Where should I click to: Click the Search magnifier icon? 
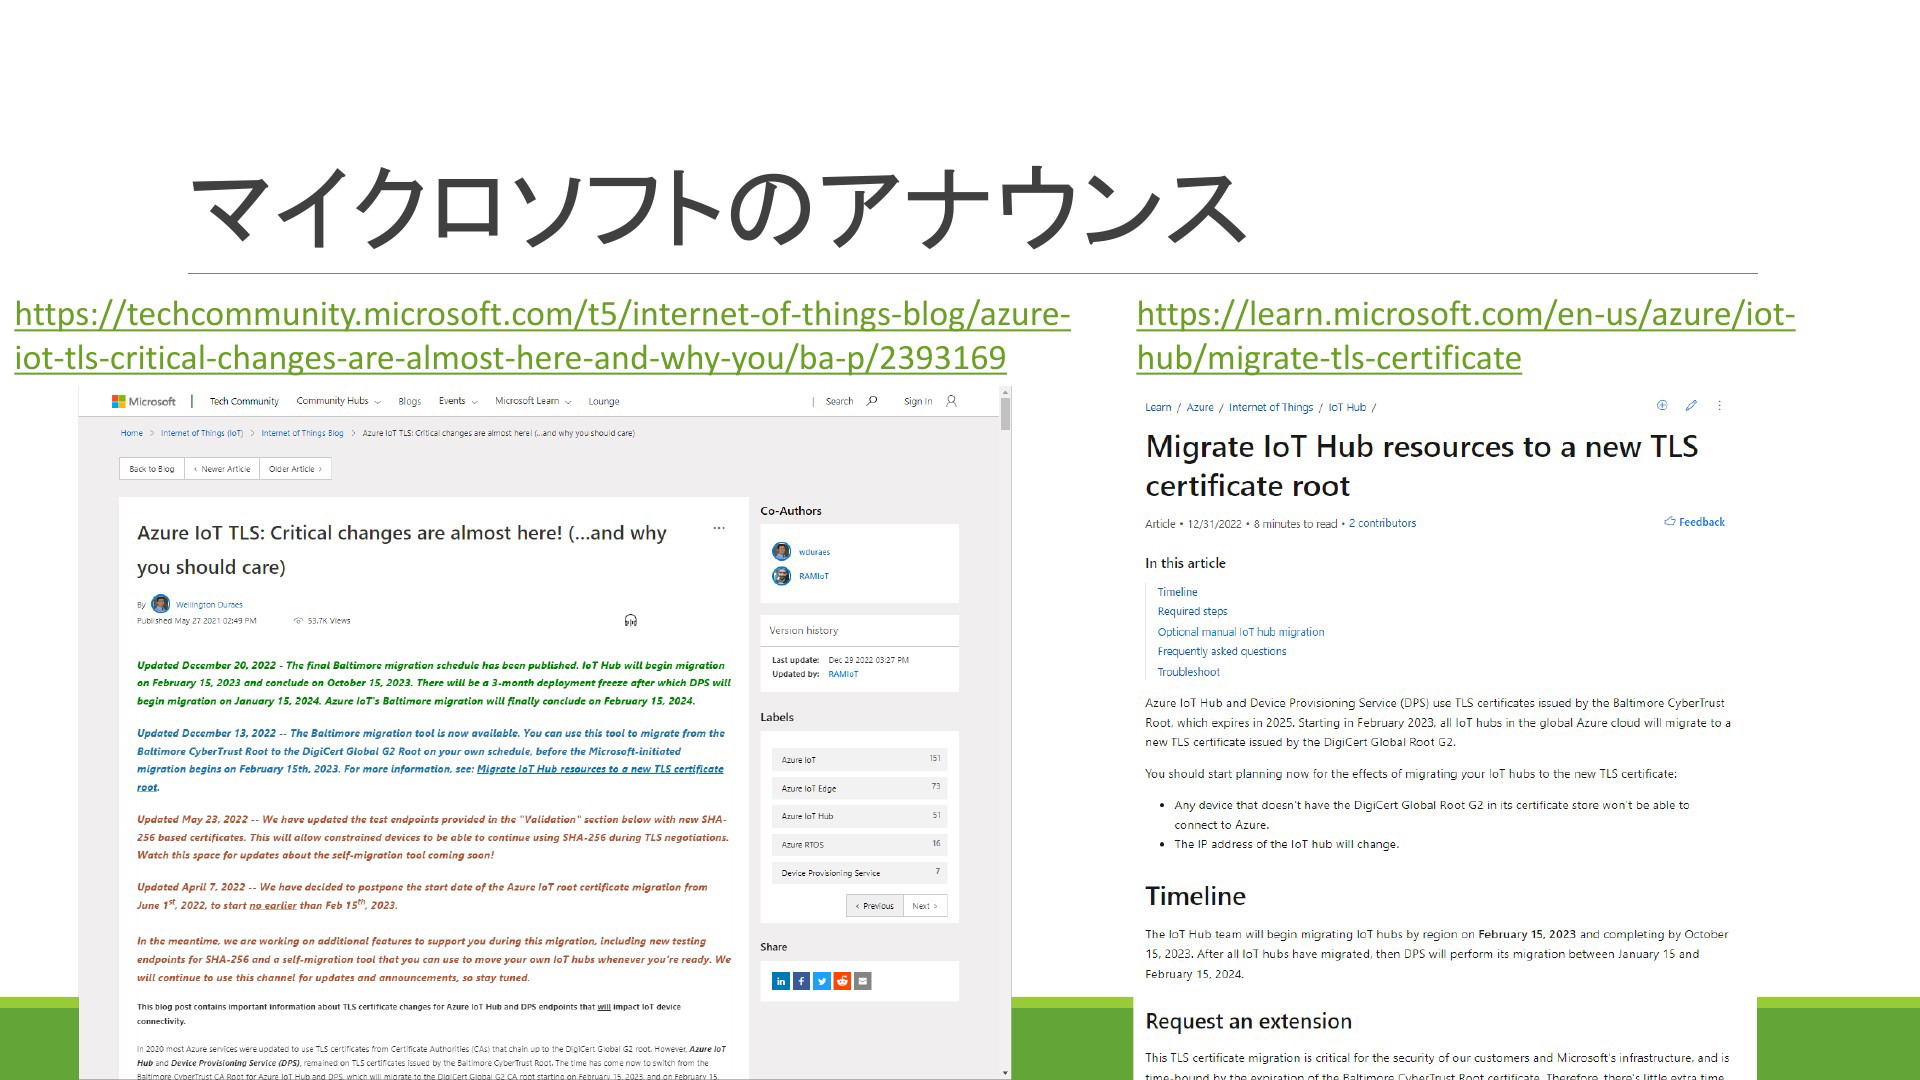pyautogui.click(x=872, y=401)
